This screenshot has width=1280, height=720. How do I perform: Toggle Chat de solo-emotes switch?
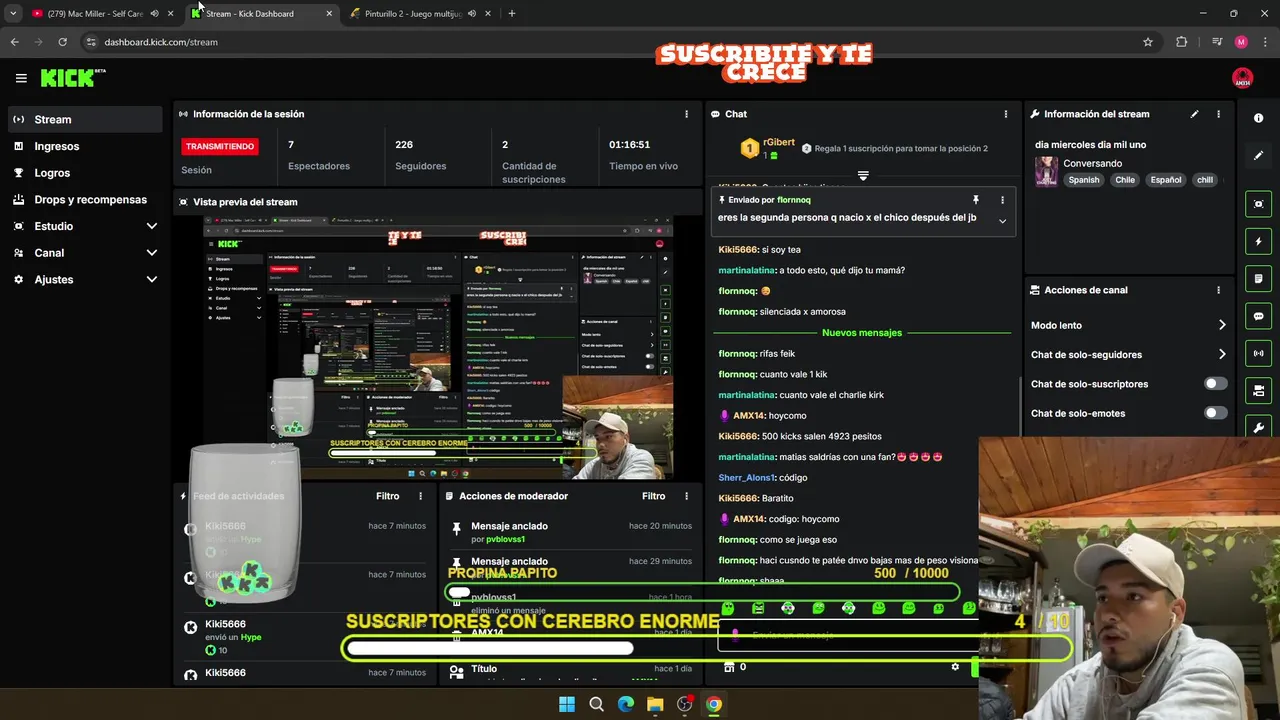coord(1215,413)
